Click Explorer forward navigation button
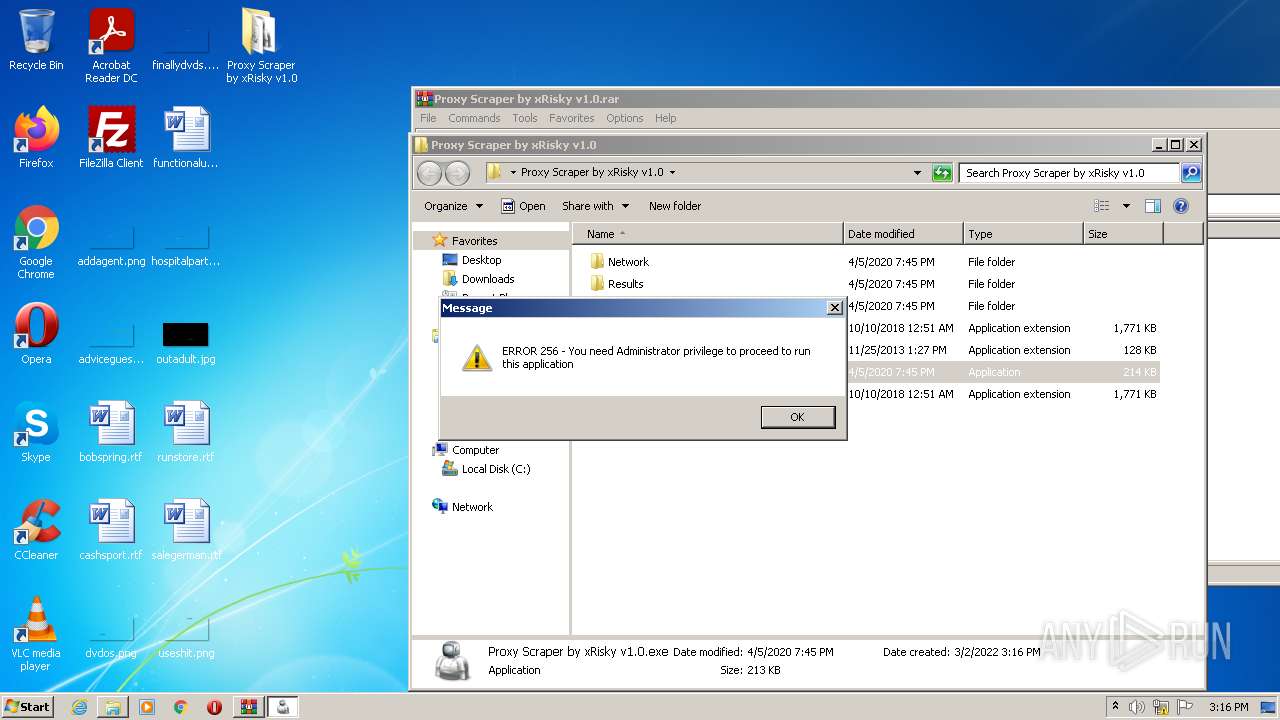This screenshot has height=720, width=1280. click(457, 173)
